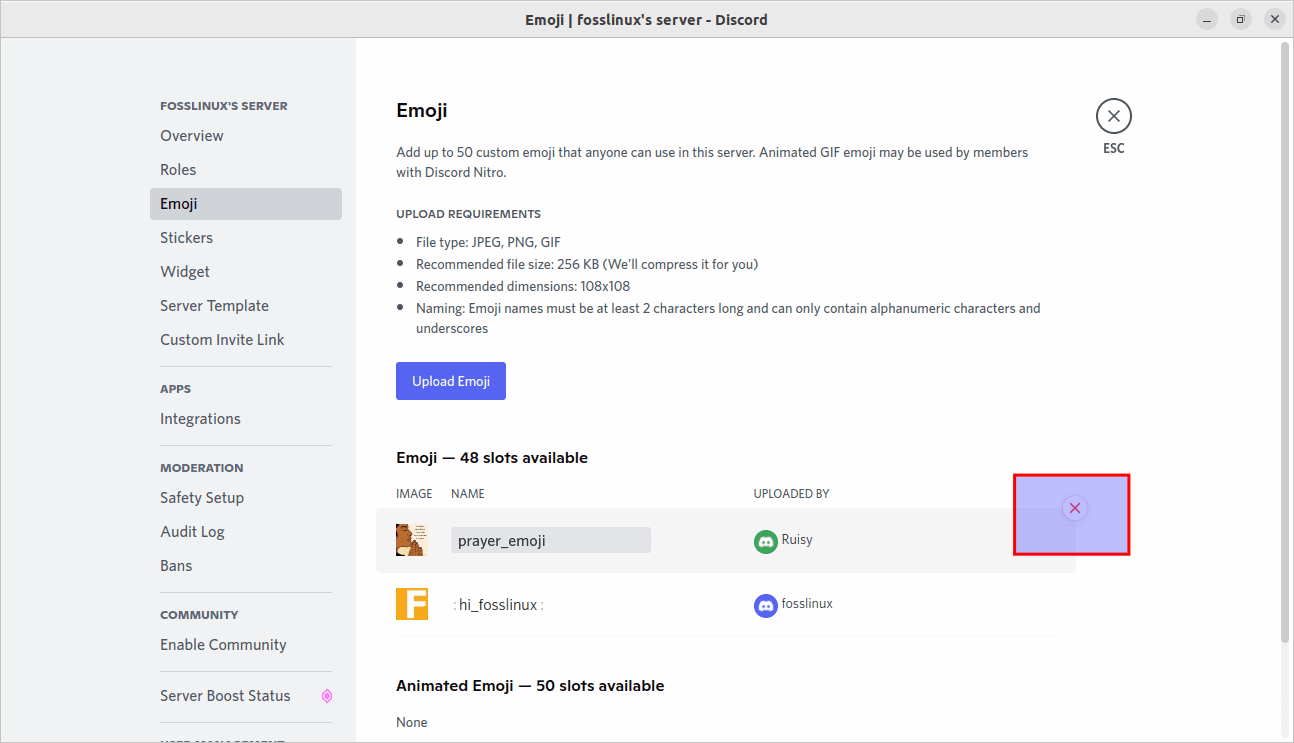Open Server Boost Status page

(x=246, y=696)
